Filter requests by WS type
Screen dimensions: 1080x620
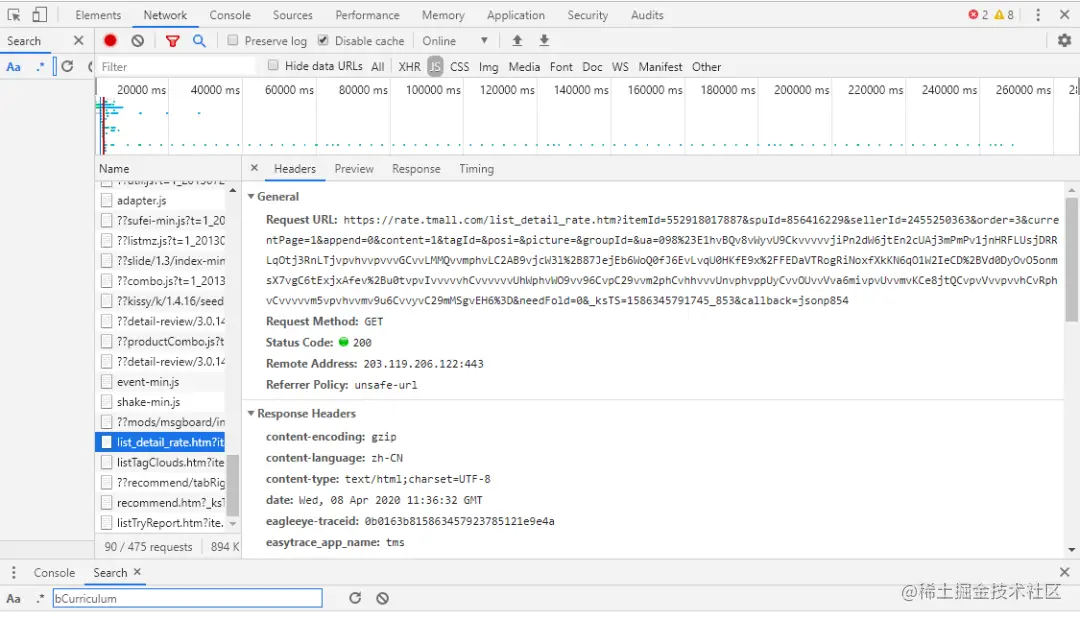click(x=620, y=67)
